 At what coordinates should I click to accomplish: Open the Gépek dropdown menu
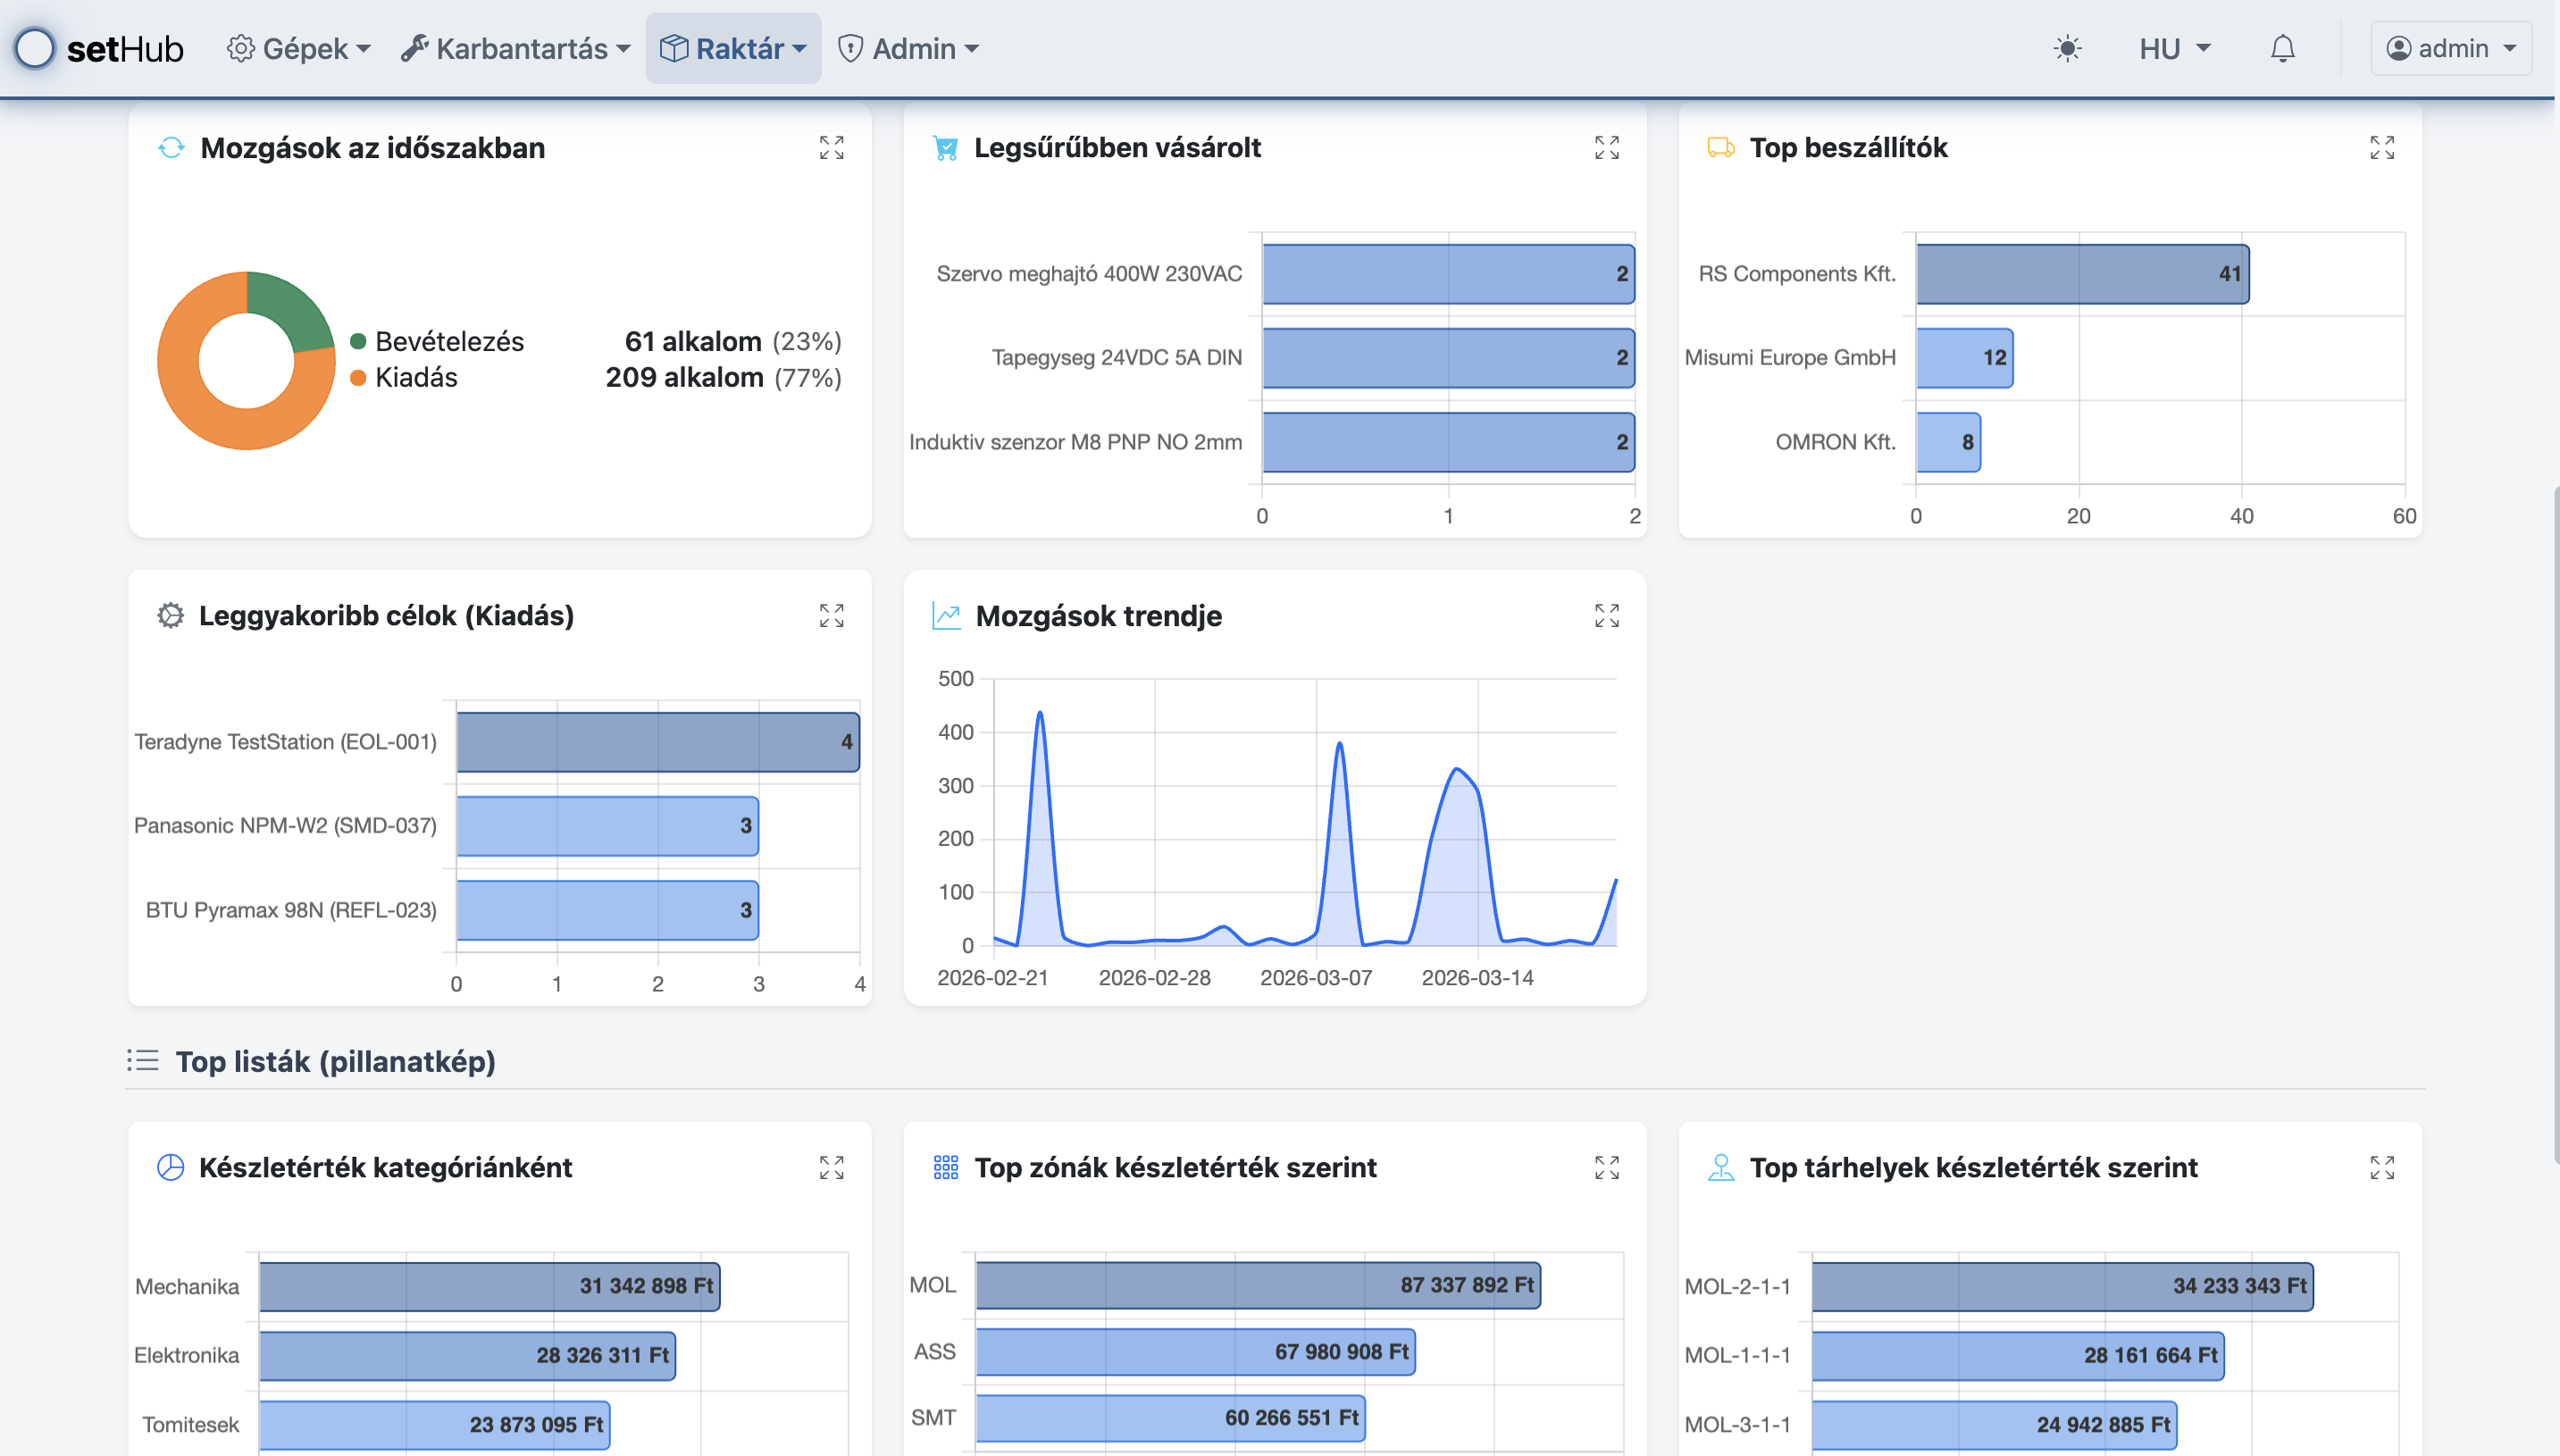coord(298,49)
